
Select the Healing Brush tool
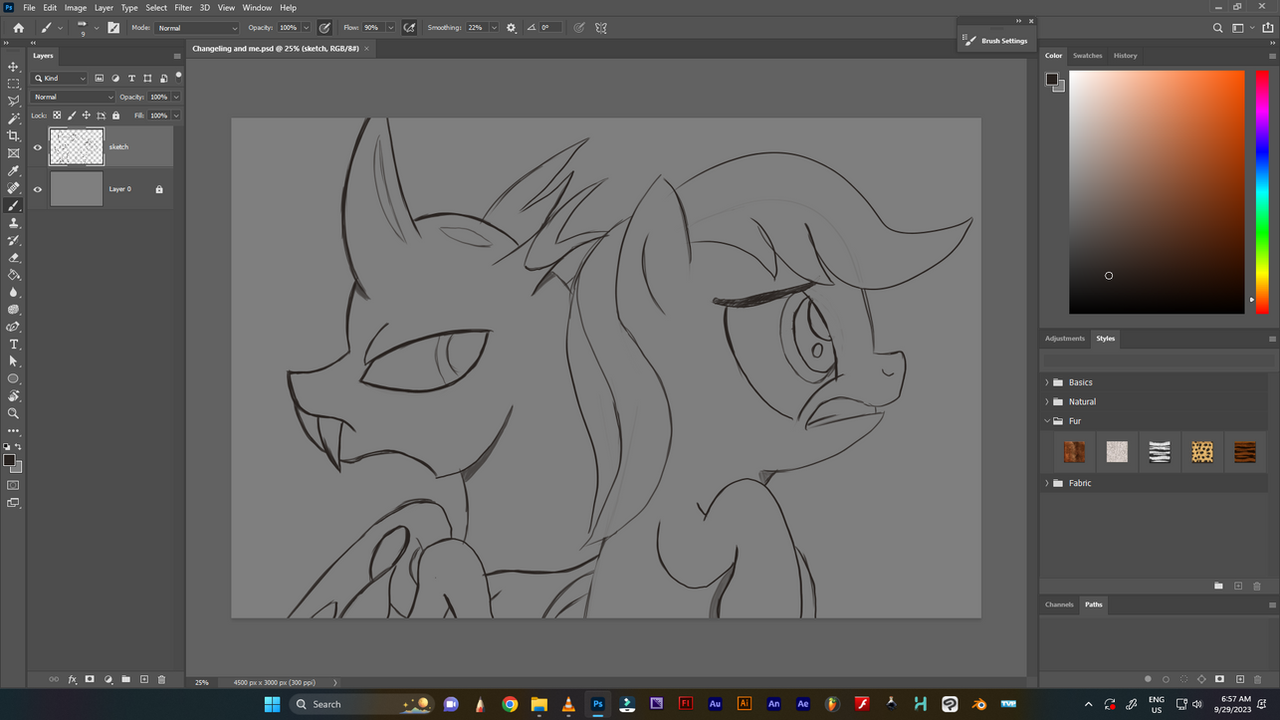(13, 188)
